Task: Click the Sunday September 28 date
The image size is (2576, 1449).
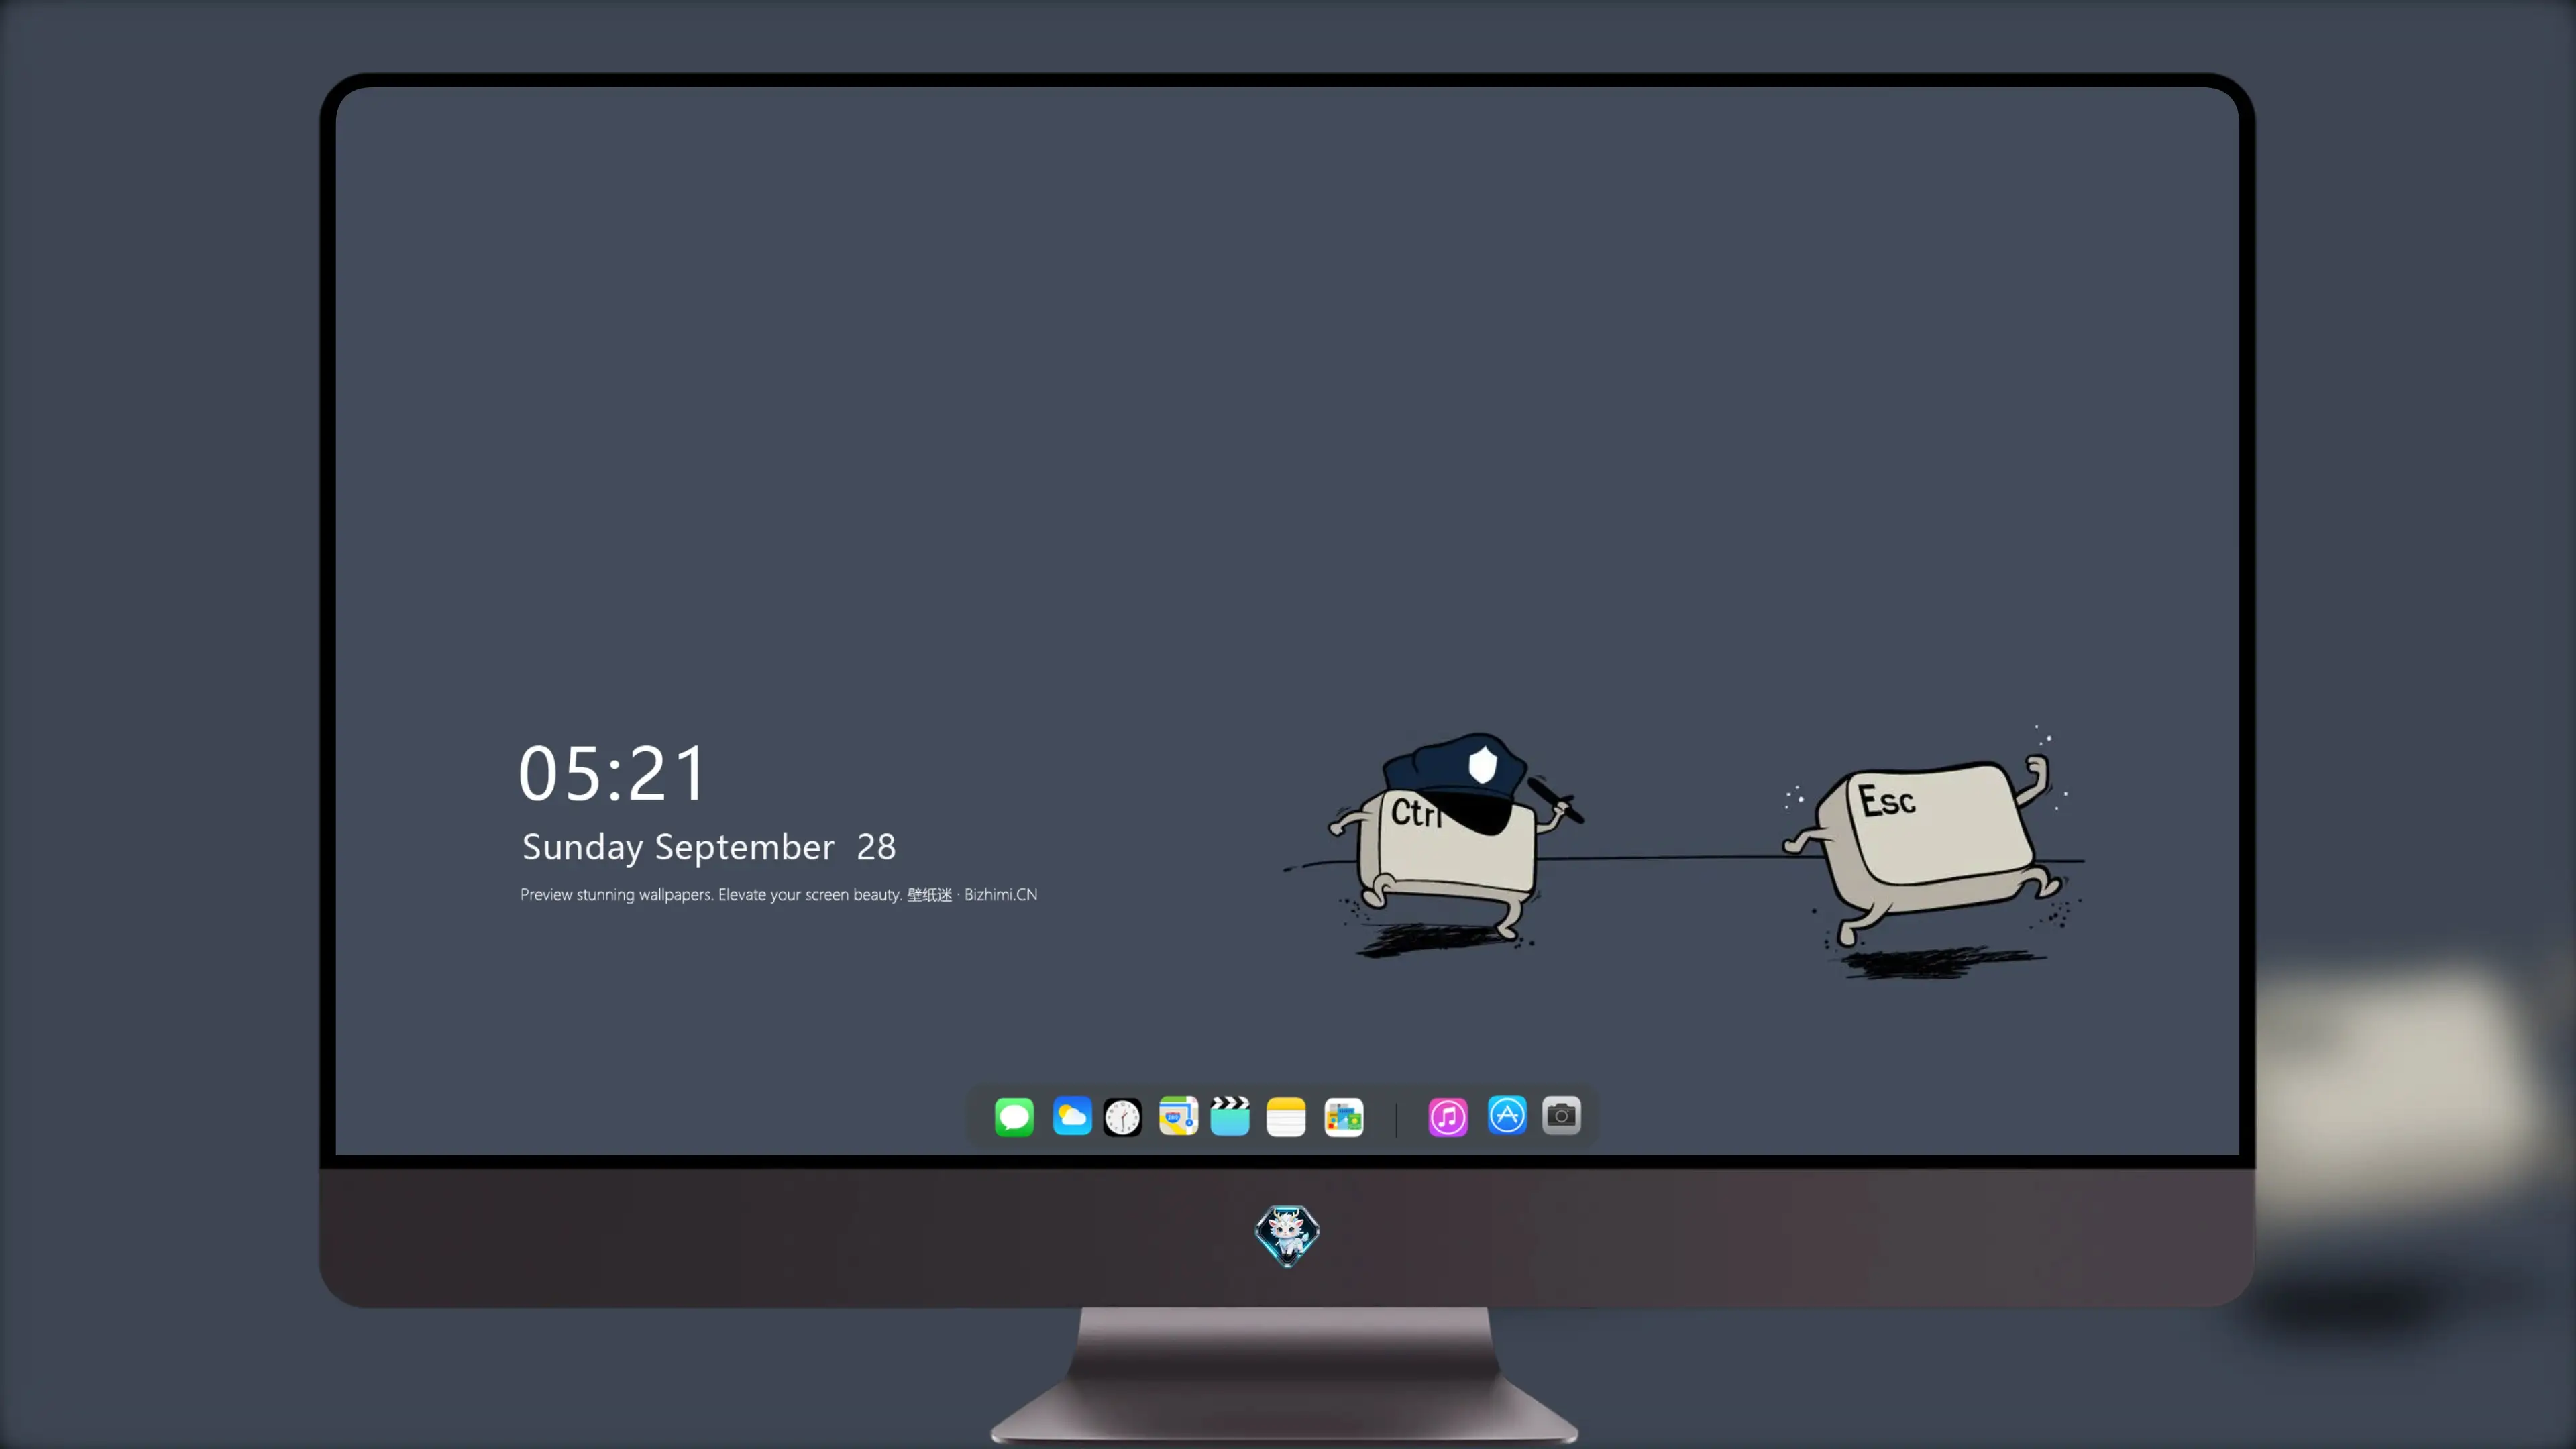Action: click(709, 847)
